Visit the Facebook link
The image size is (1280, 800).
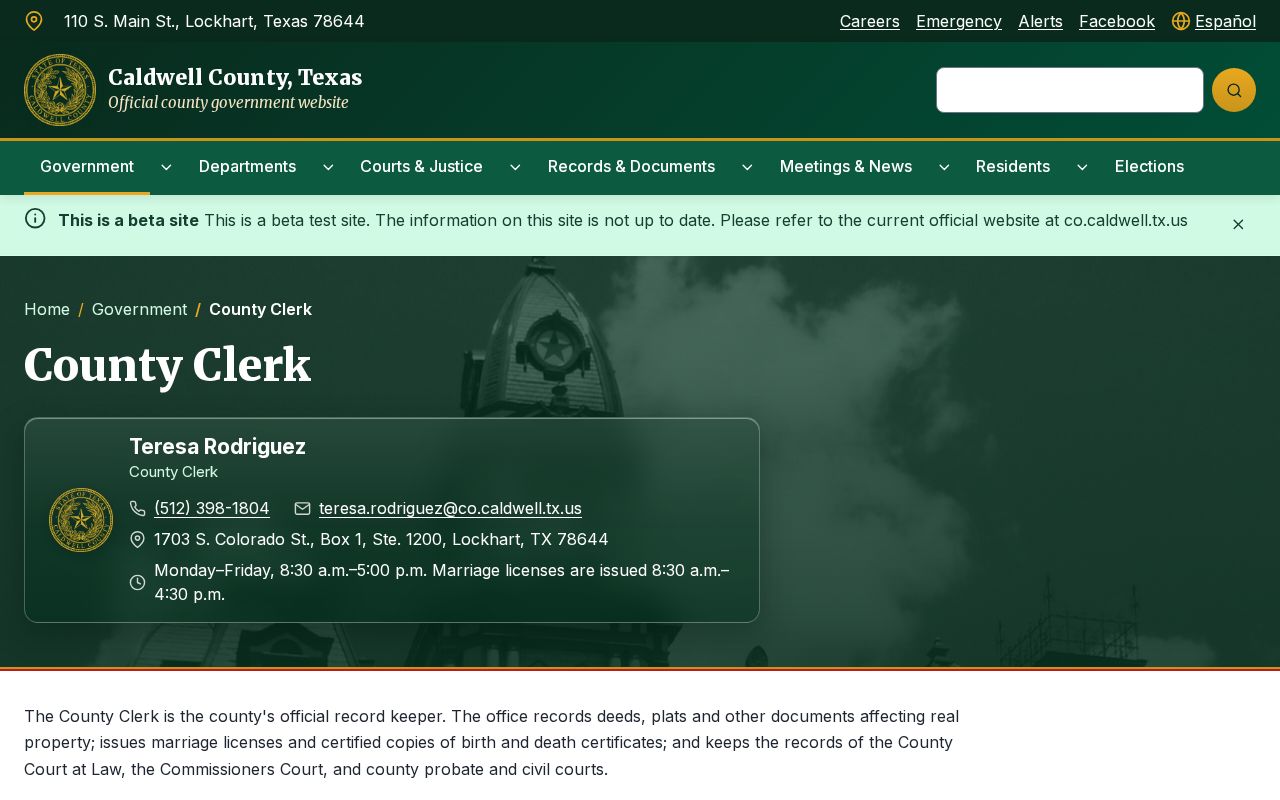(1117, 21)
